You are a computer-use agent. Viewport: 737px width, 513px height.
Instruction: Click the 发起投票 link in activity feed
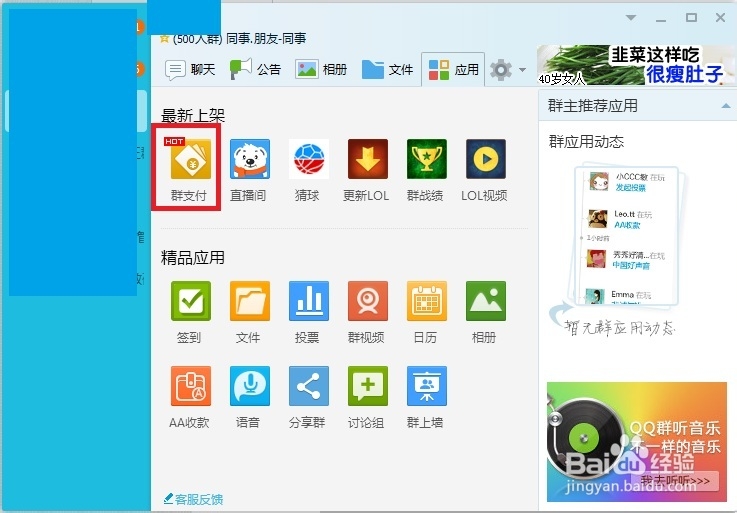[x=631, y=188]
